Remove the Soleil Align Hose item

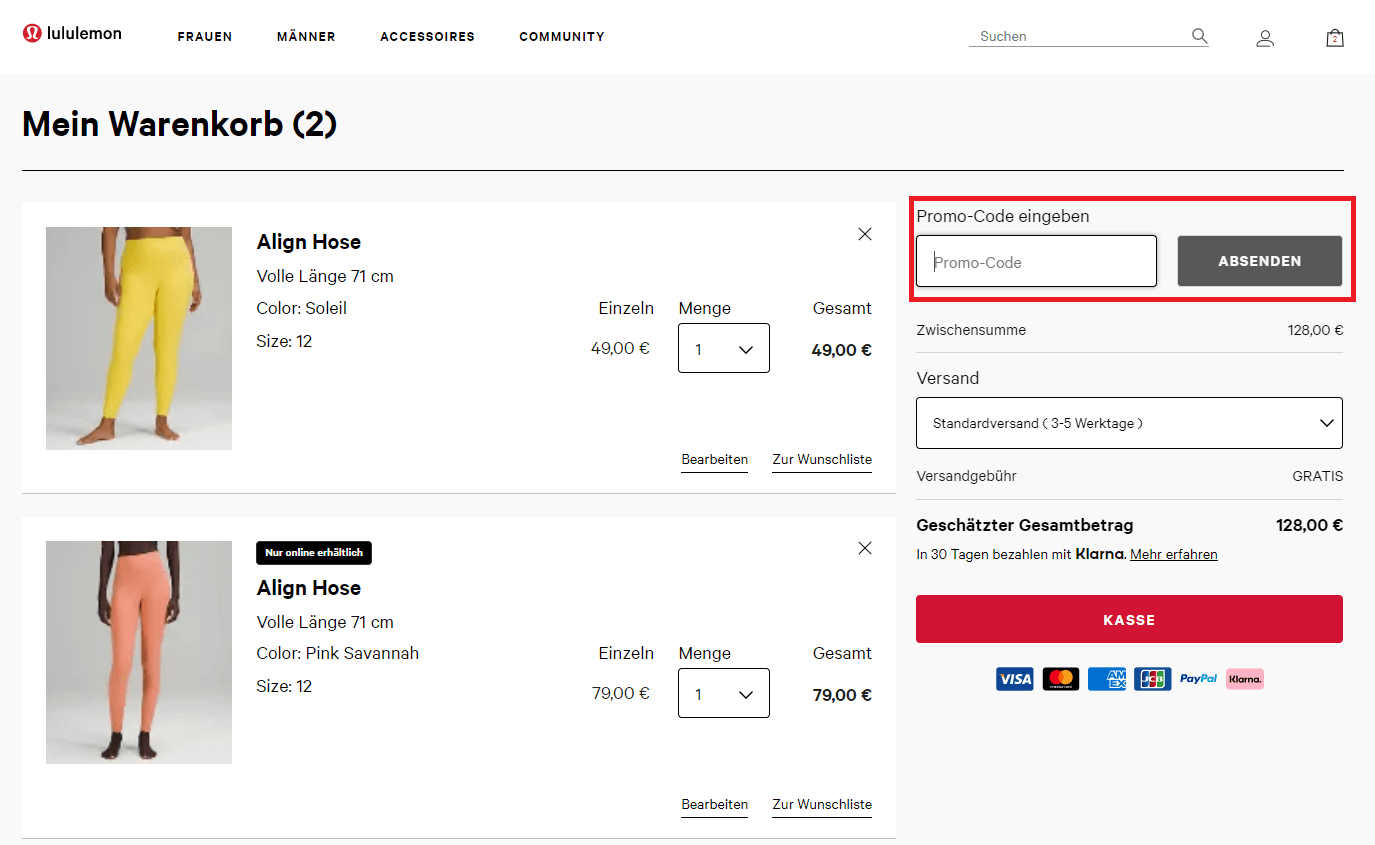(x=865, y=234)
